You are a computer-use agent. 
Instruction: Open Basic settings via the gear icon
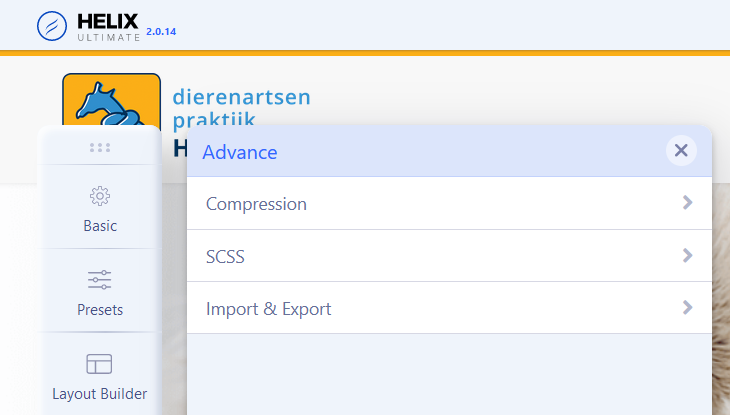tap(100, 196)
